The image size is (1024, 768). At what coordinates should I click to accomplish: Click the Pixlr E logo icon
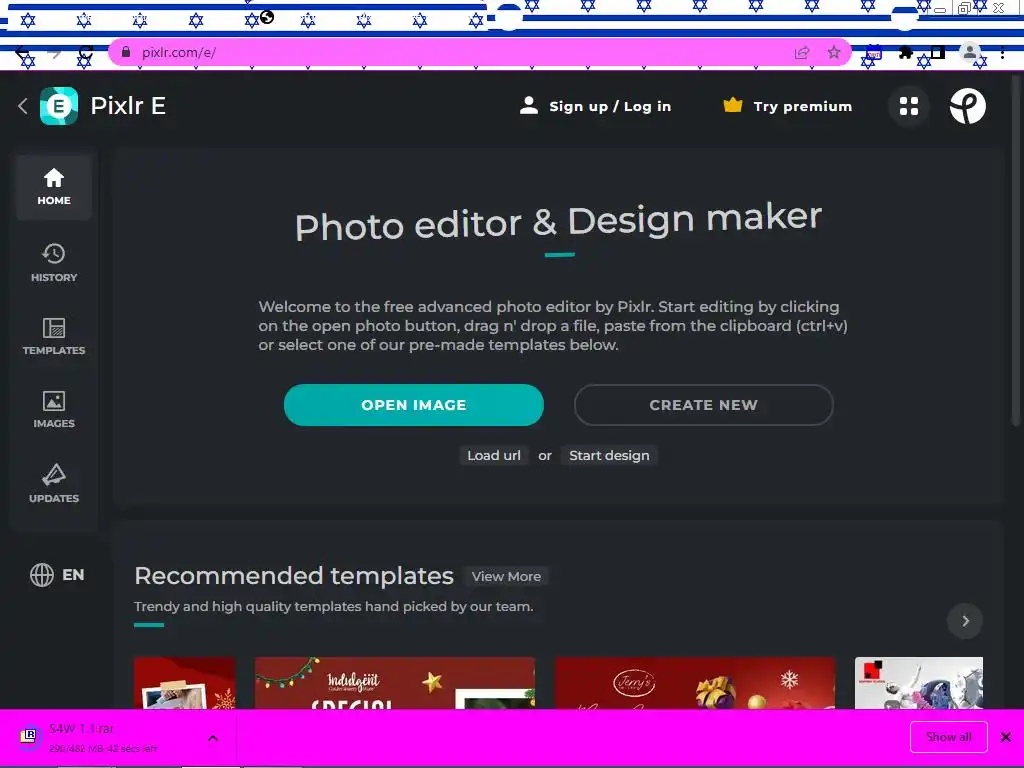tap(59, 106)
